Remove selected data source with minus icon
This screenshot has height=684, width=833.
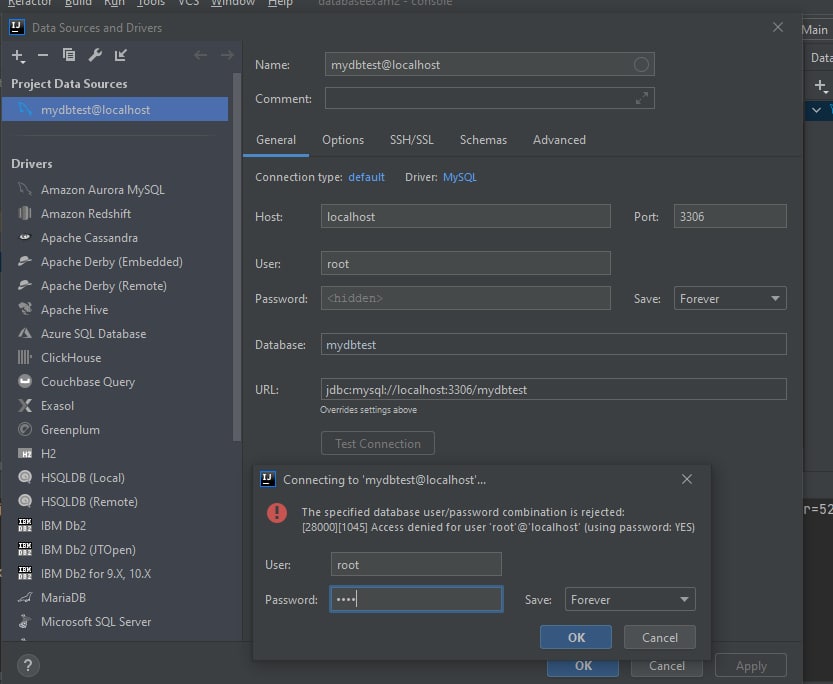(x=43, y=55)
